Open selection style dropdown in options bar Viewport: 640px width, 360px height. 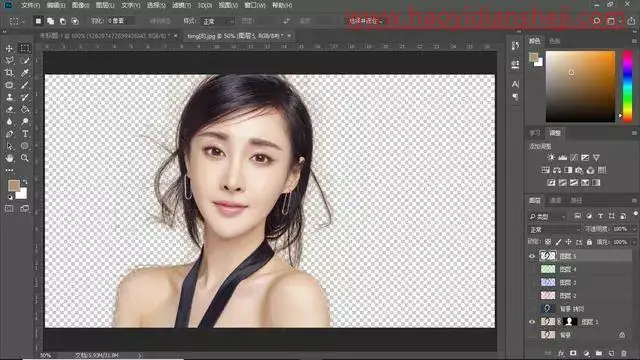(x=217, y=21)
